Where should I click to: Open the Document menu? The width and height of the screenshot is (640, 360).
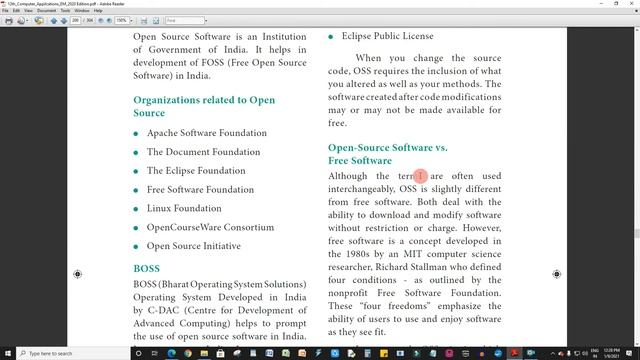click(47, 11)
